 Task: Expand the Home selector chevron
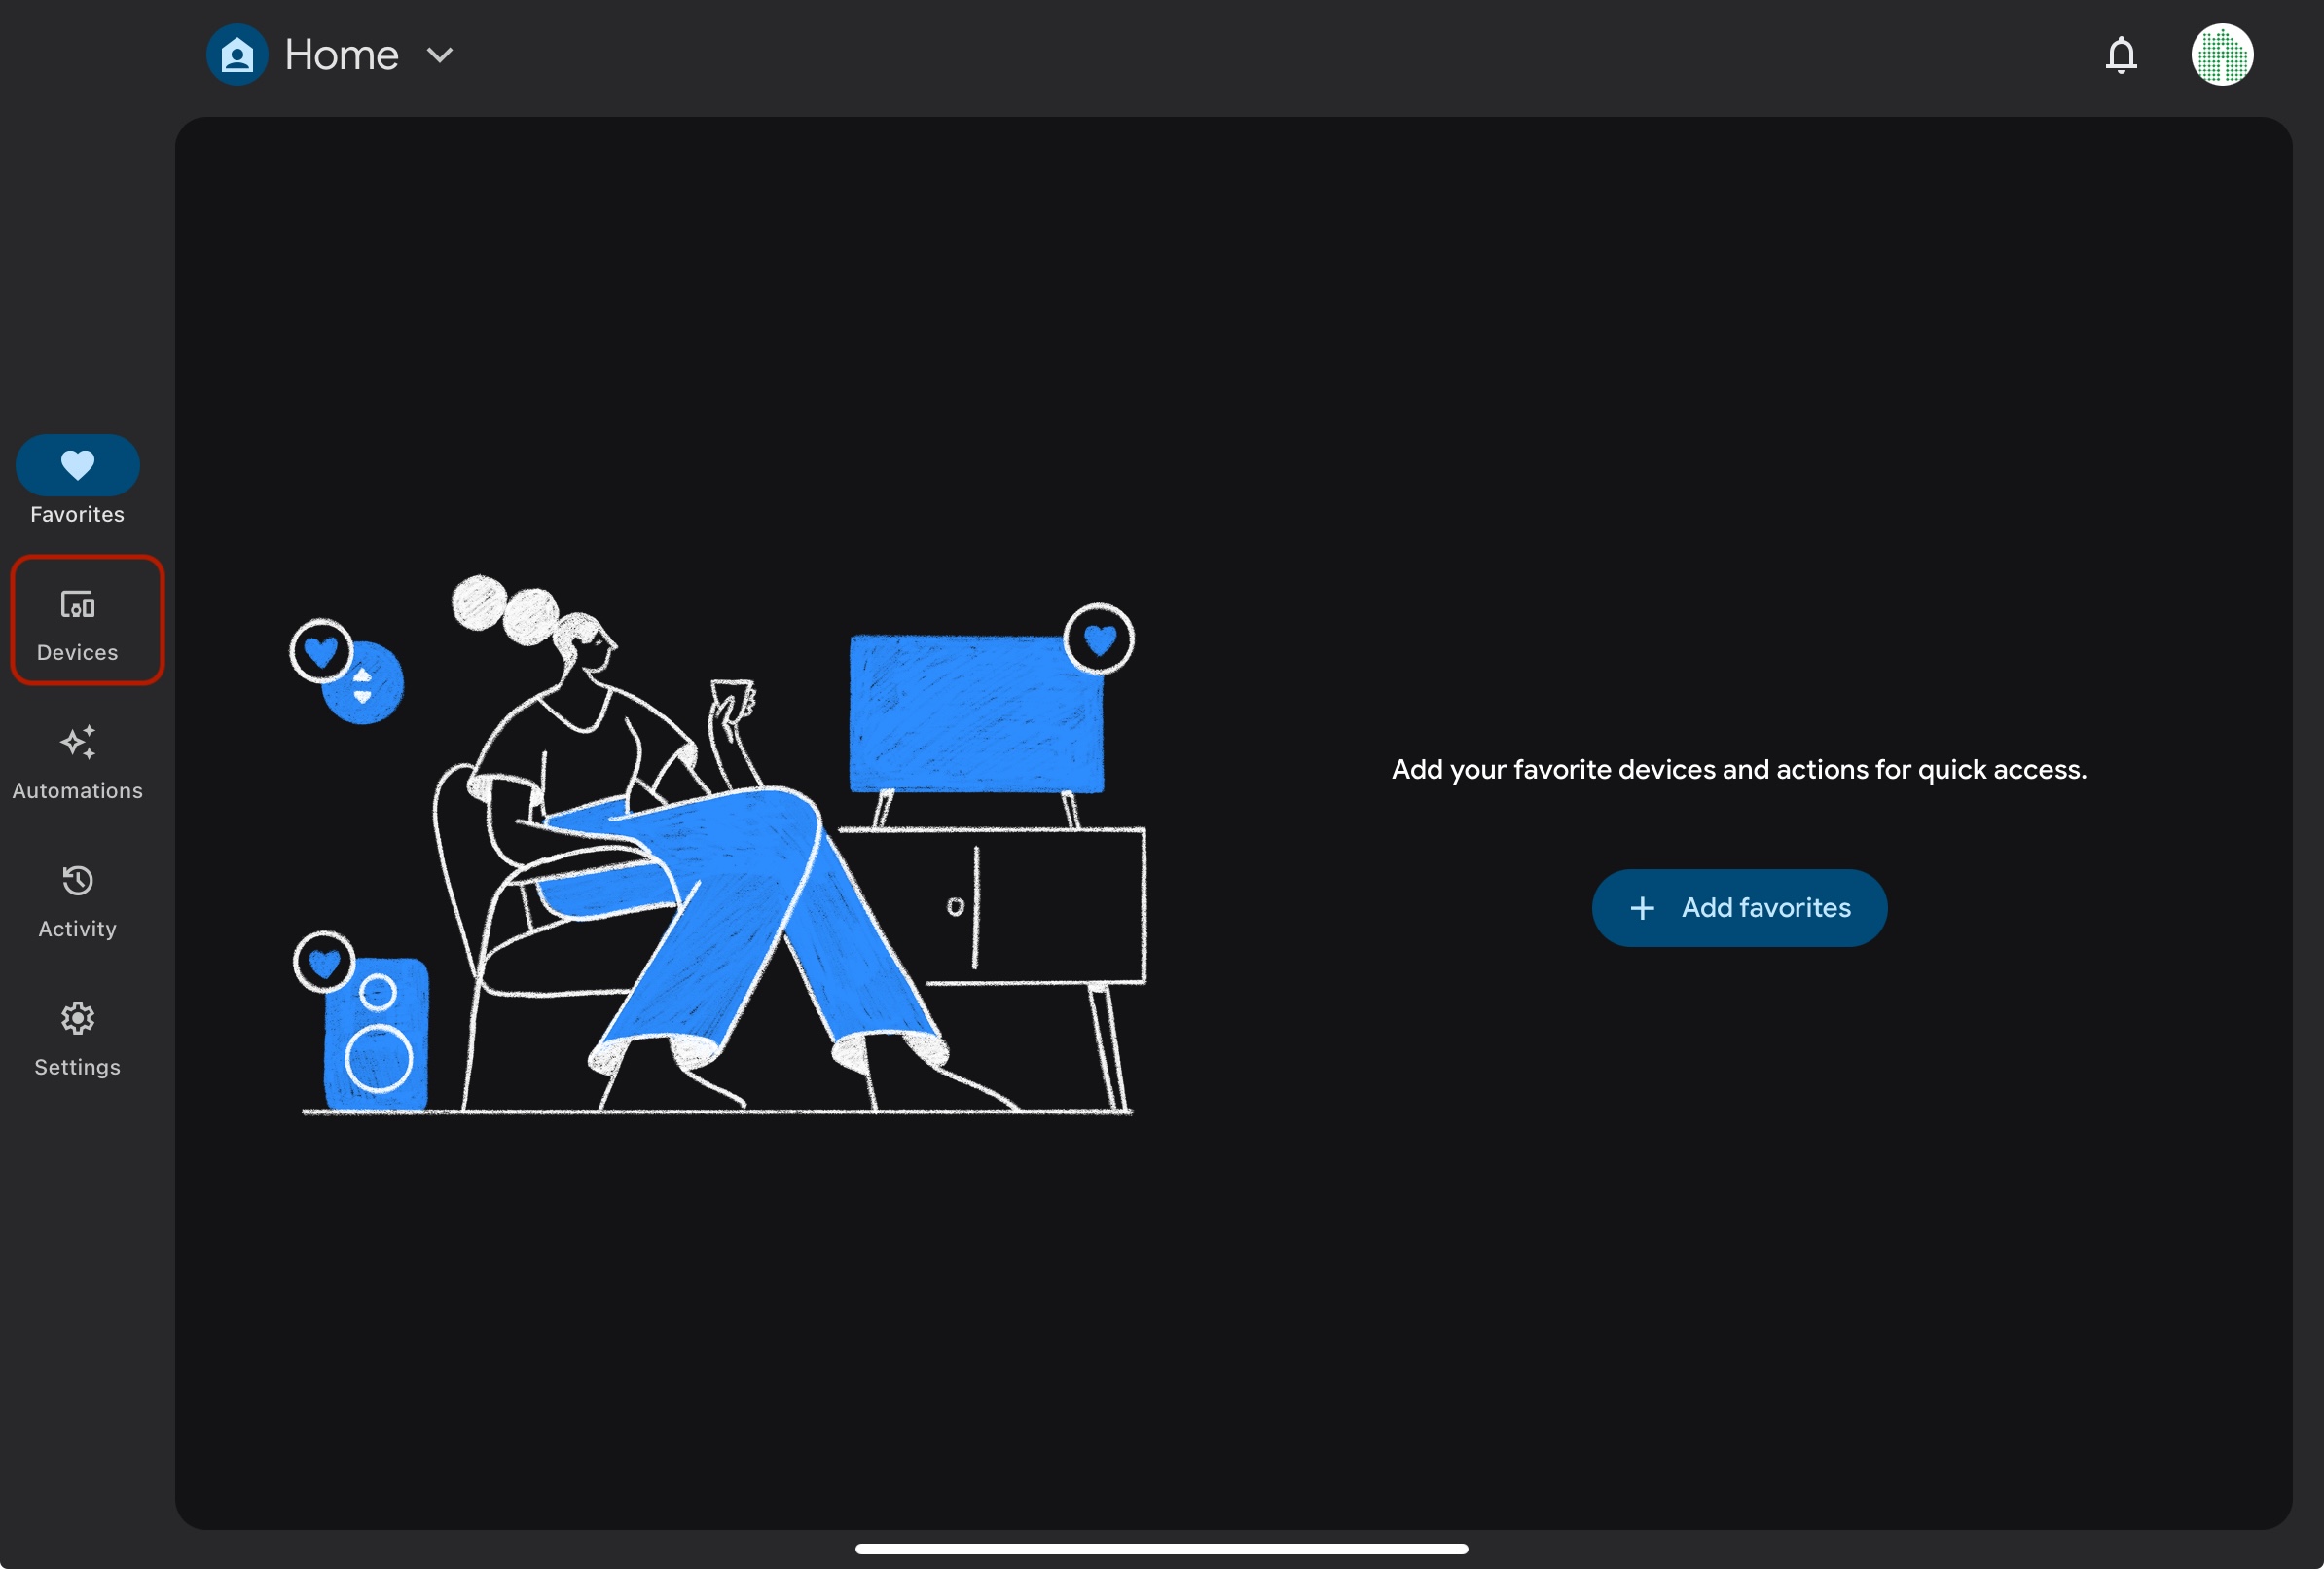pyautogui.click(x=440, y=55)
